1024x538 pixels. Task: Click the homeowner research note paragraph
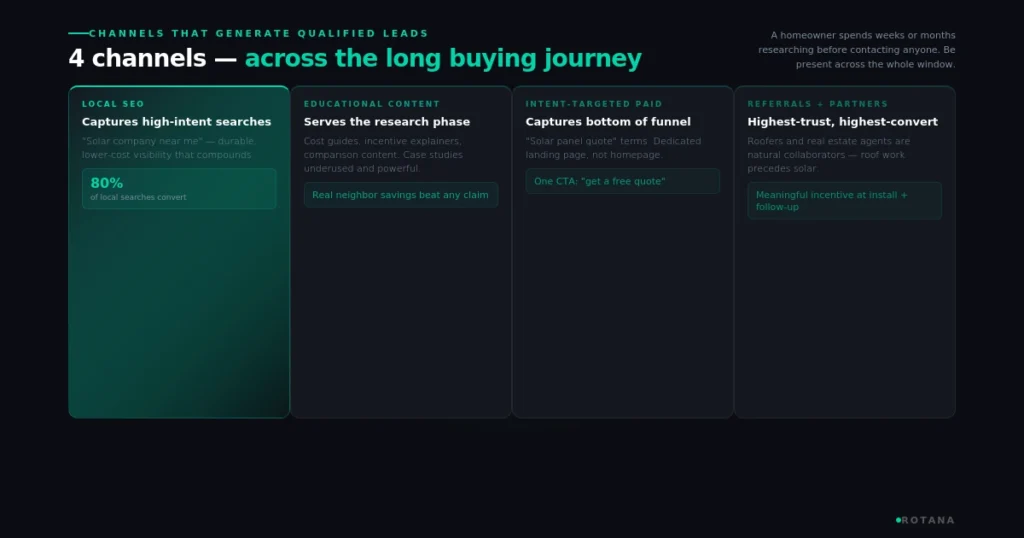click(857, 50)
